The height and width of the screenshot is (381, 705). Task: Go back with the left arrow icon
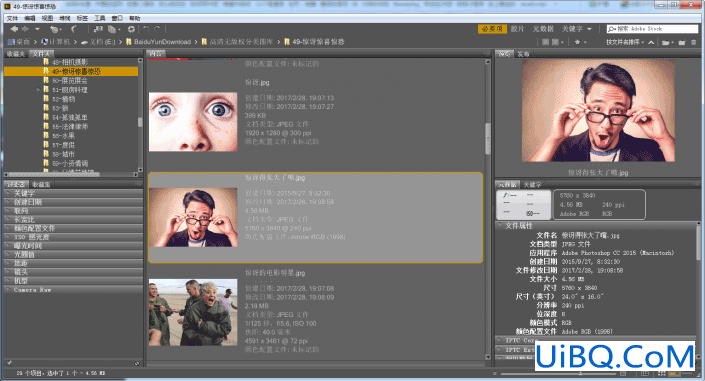pyautogui.click(x=14, y=29)
